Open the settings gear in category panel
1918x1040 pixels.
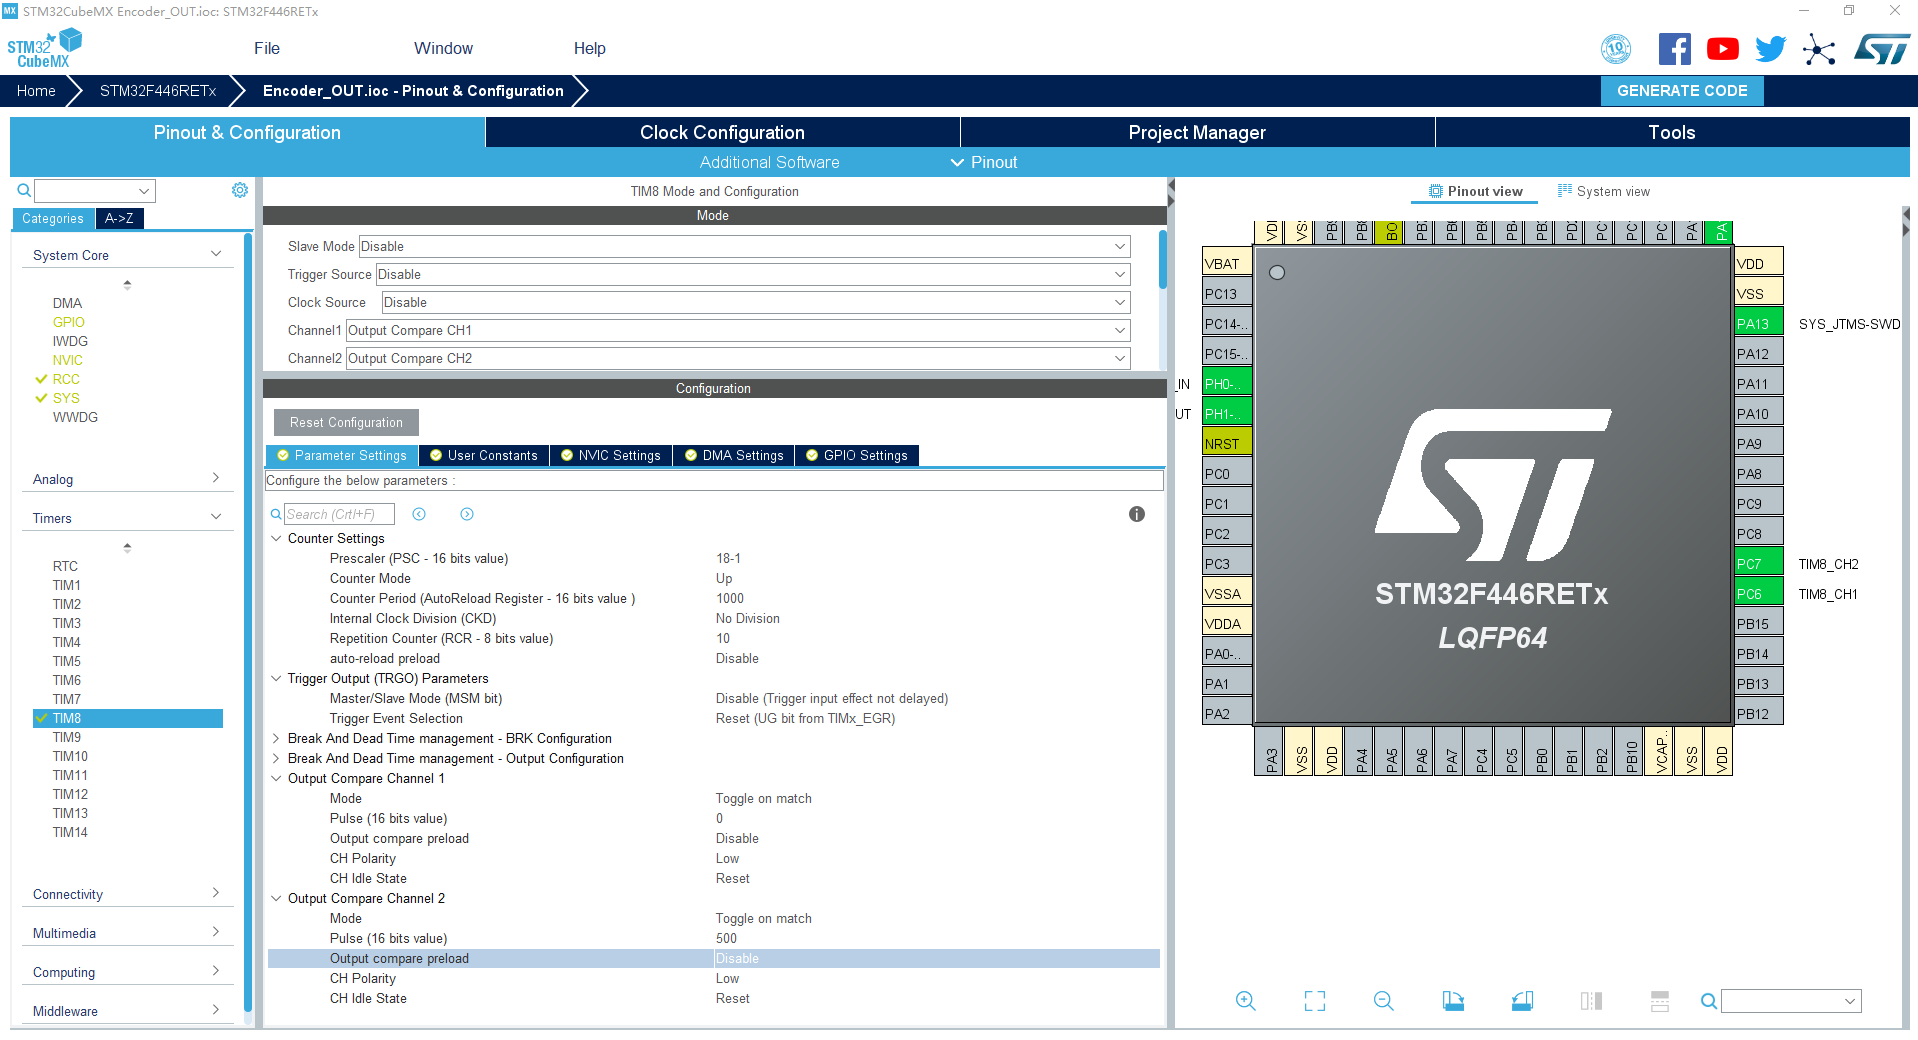click(240, 190)
